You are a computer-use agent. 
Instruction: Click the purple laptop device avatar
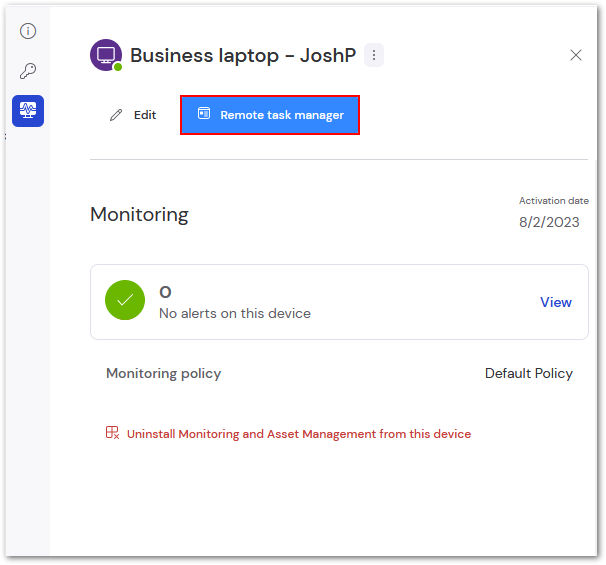pyautogui.click(x=106, y=55)
